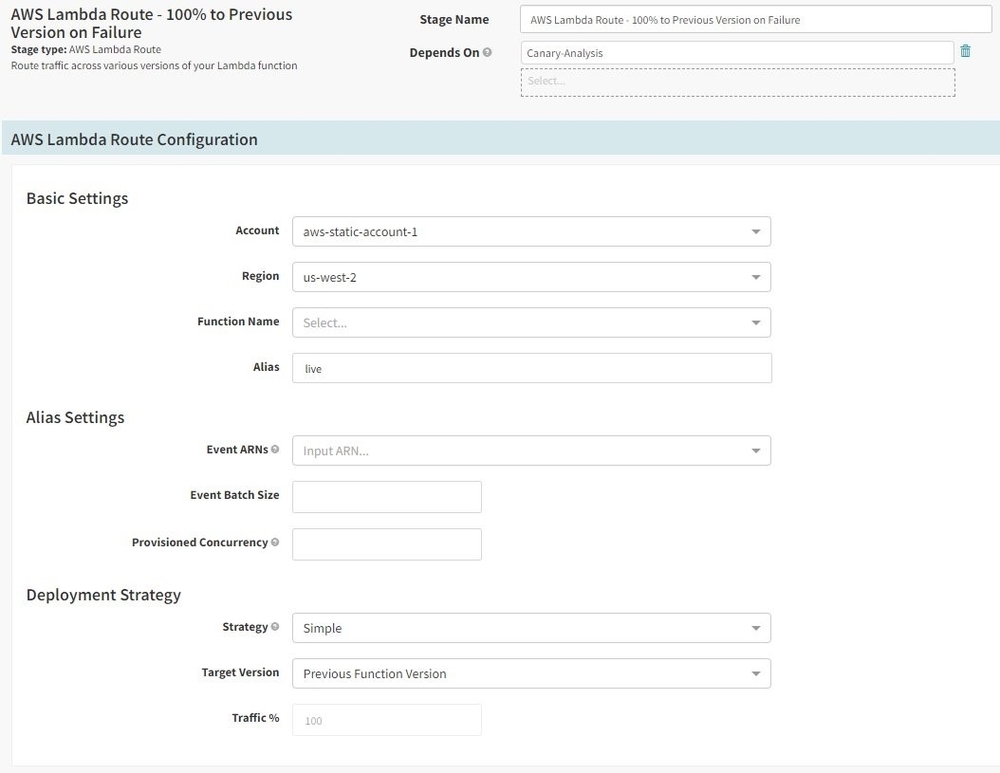
Task: Click the stage title heading text
Action: coord(152,23)
